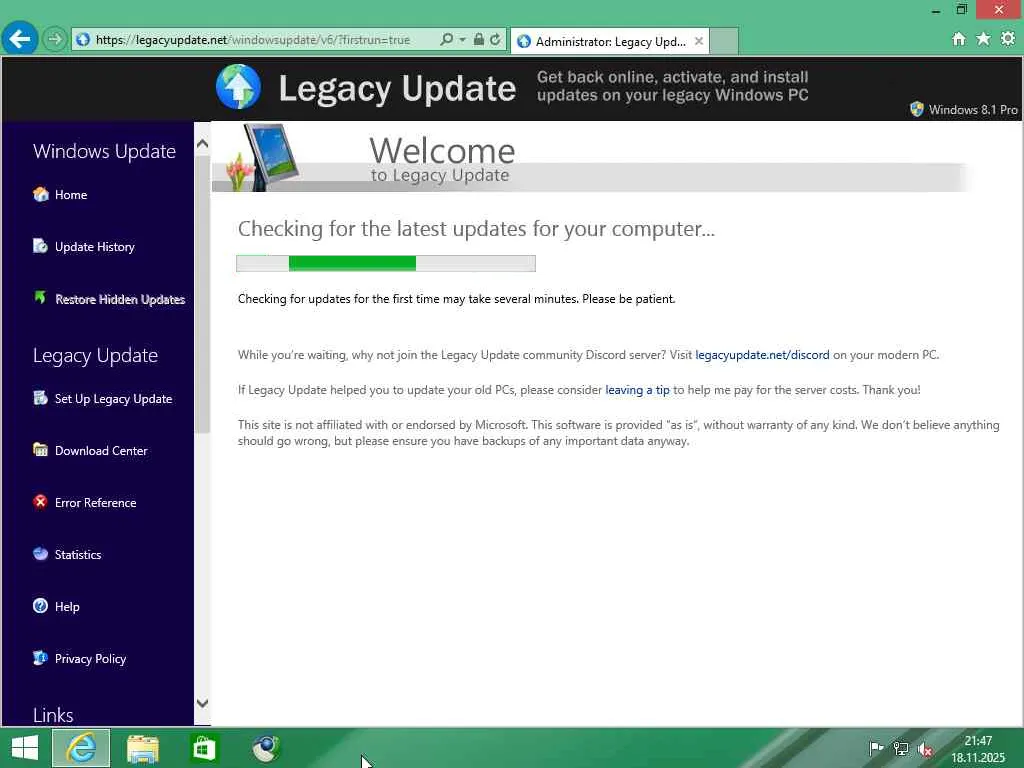Open Action Center flag in tray

click(x=876, y=748)
